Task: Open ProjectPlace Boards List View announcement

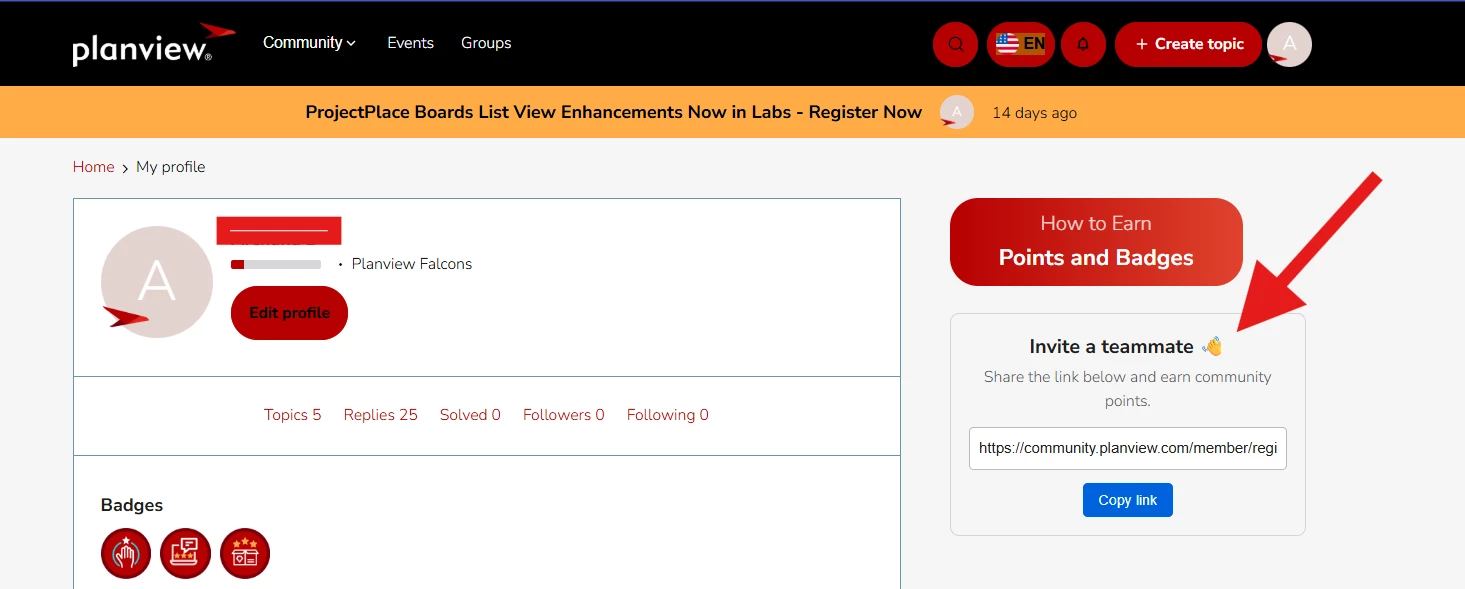Action: (x=613, y=112)
